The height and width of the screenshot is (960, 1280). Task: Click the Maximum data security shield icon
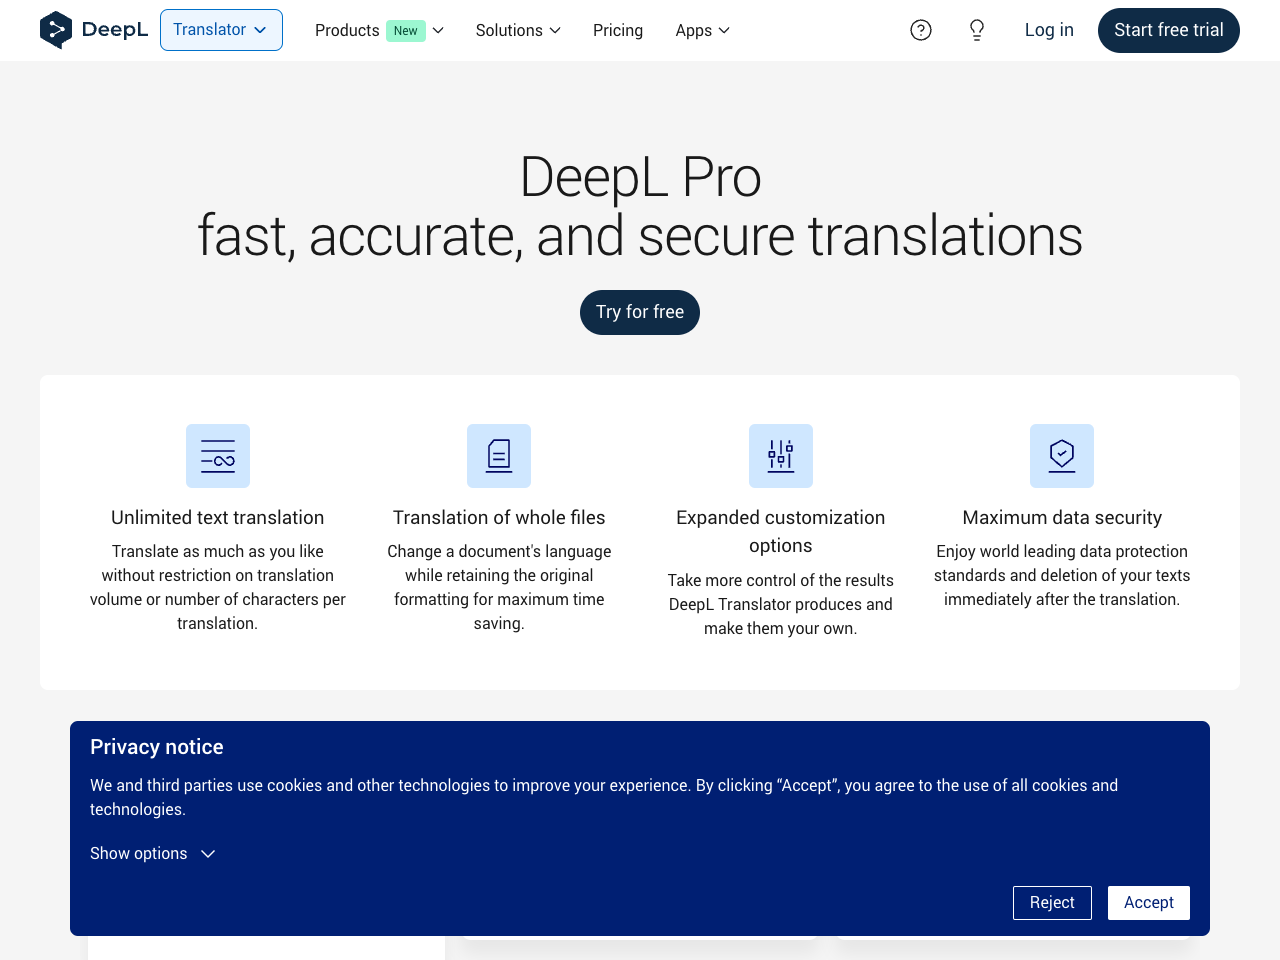click(x=1062, y=456)
